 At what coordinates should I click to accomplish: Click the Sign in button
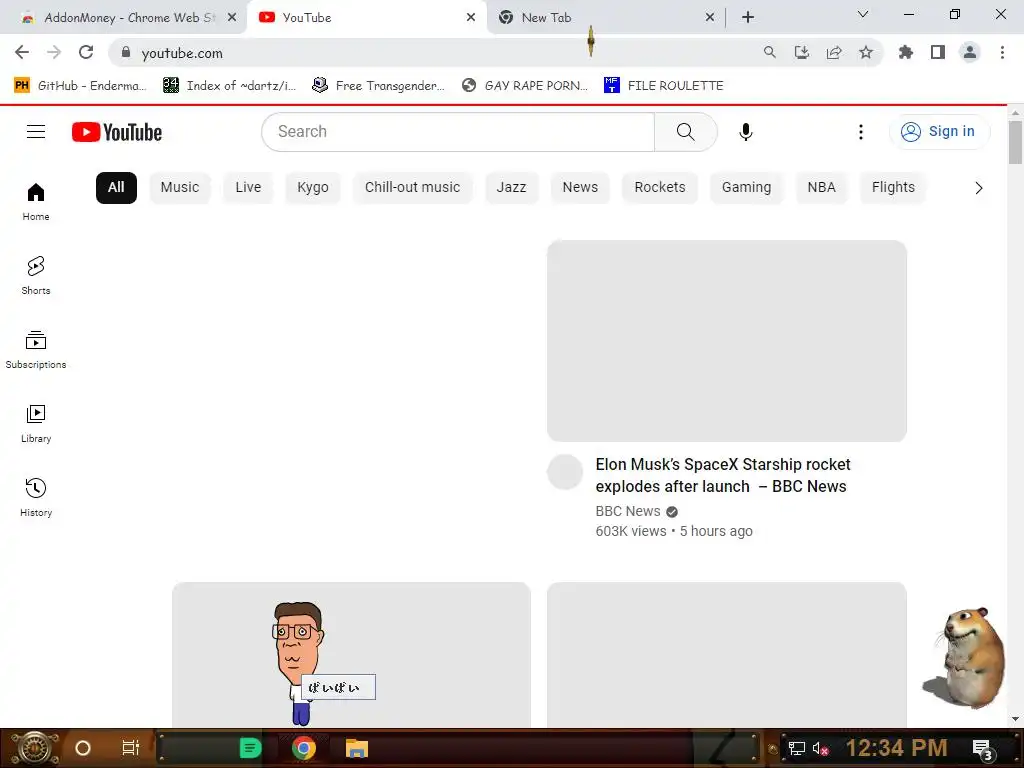click(939, 132)
